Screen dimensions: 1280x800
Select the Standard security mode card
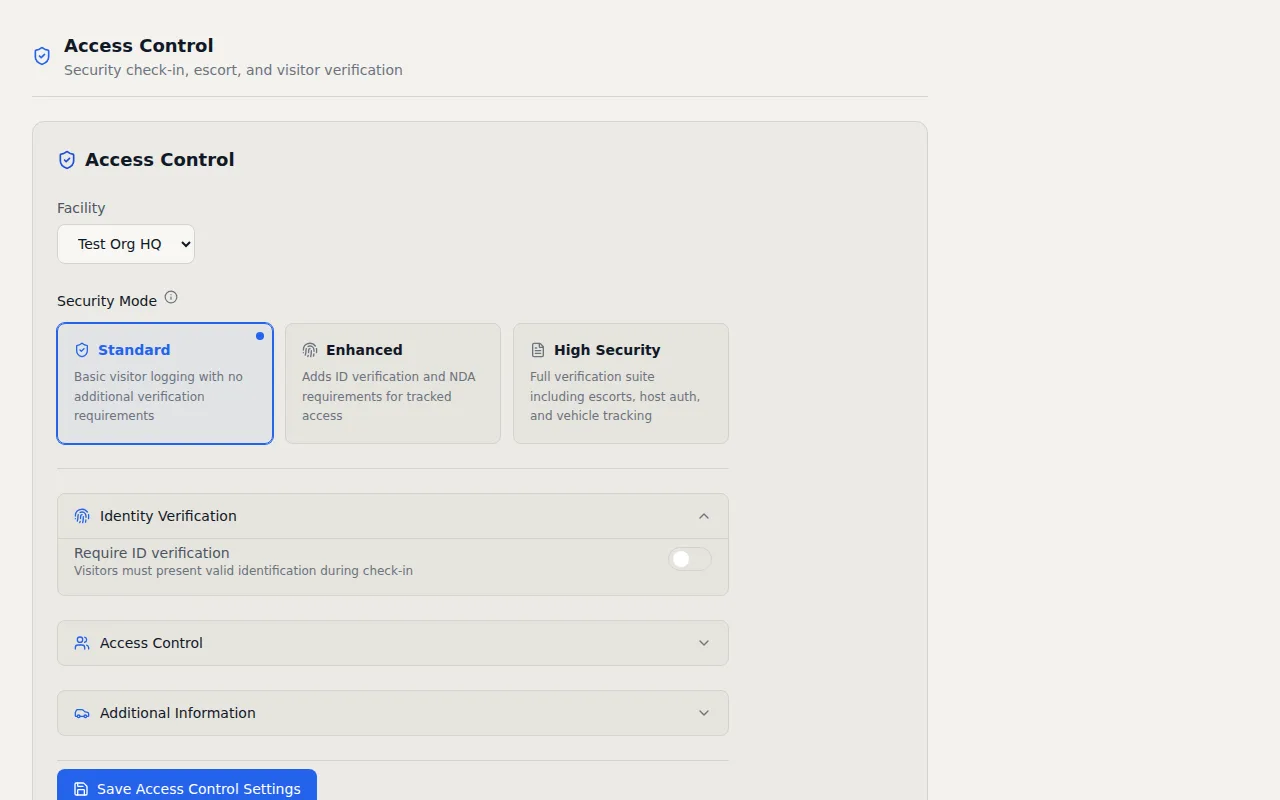click(x=165, y=383)
